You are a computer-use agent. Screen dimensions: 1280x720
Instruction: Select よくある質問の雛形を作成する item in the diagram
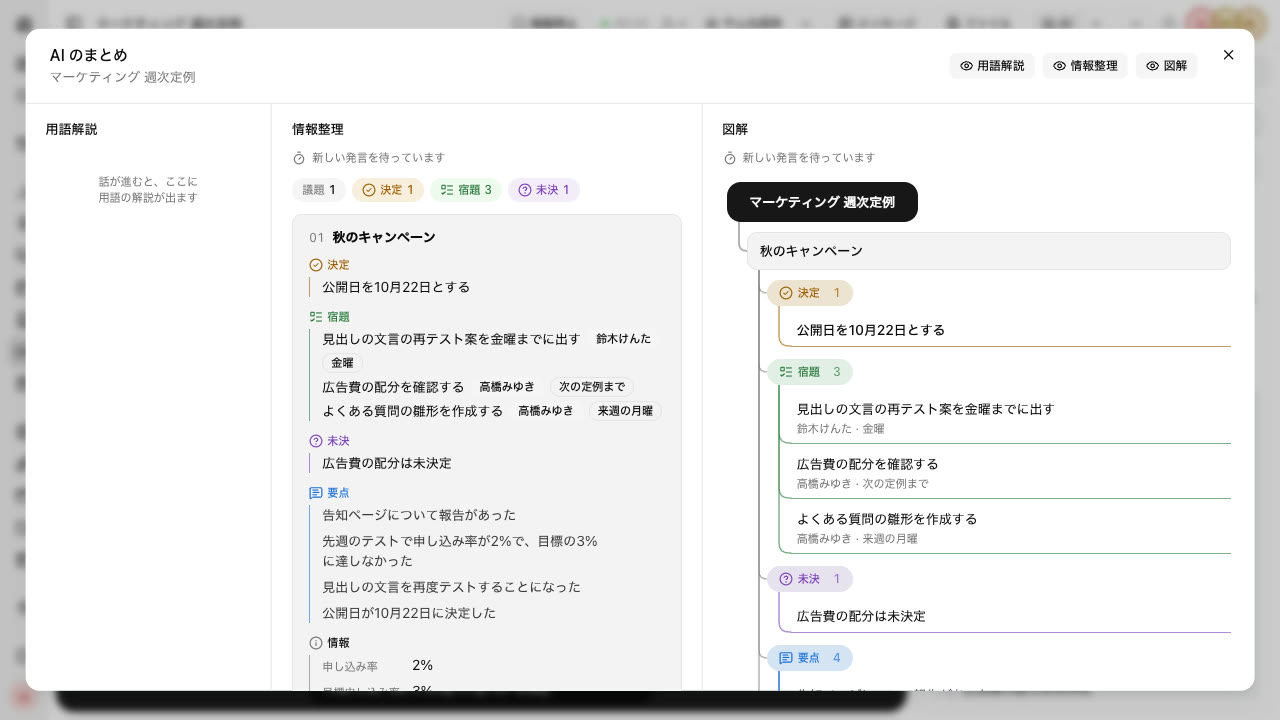[x=1005, y=527]
